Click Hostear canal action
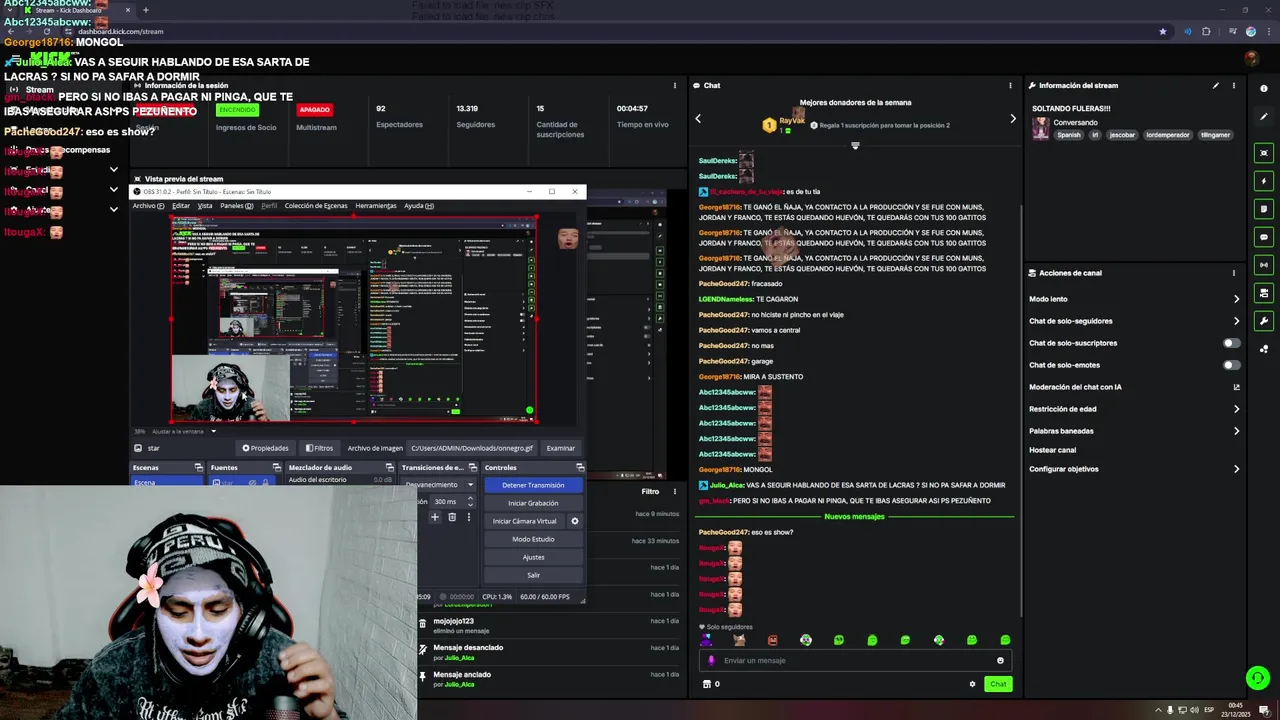1280x720 pixels. (x=1052, y=450)
